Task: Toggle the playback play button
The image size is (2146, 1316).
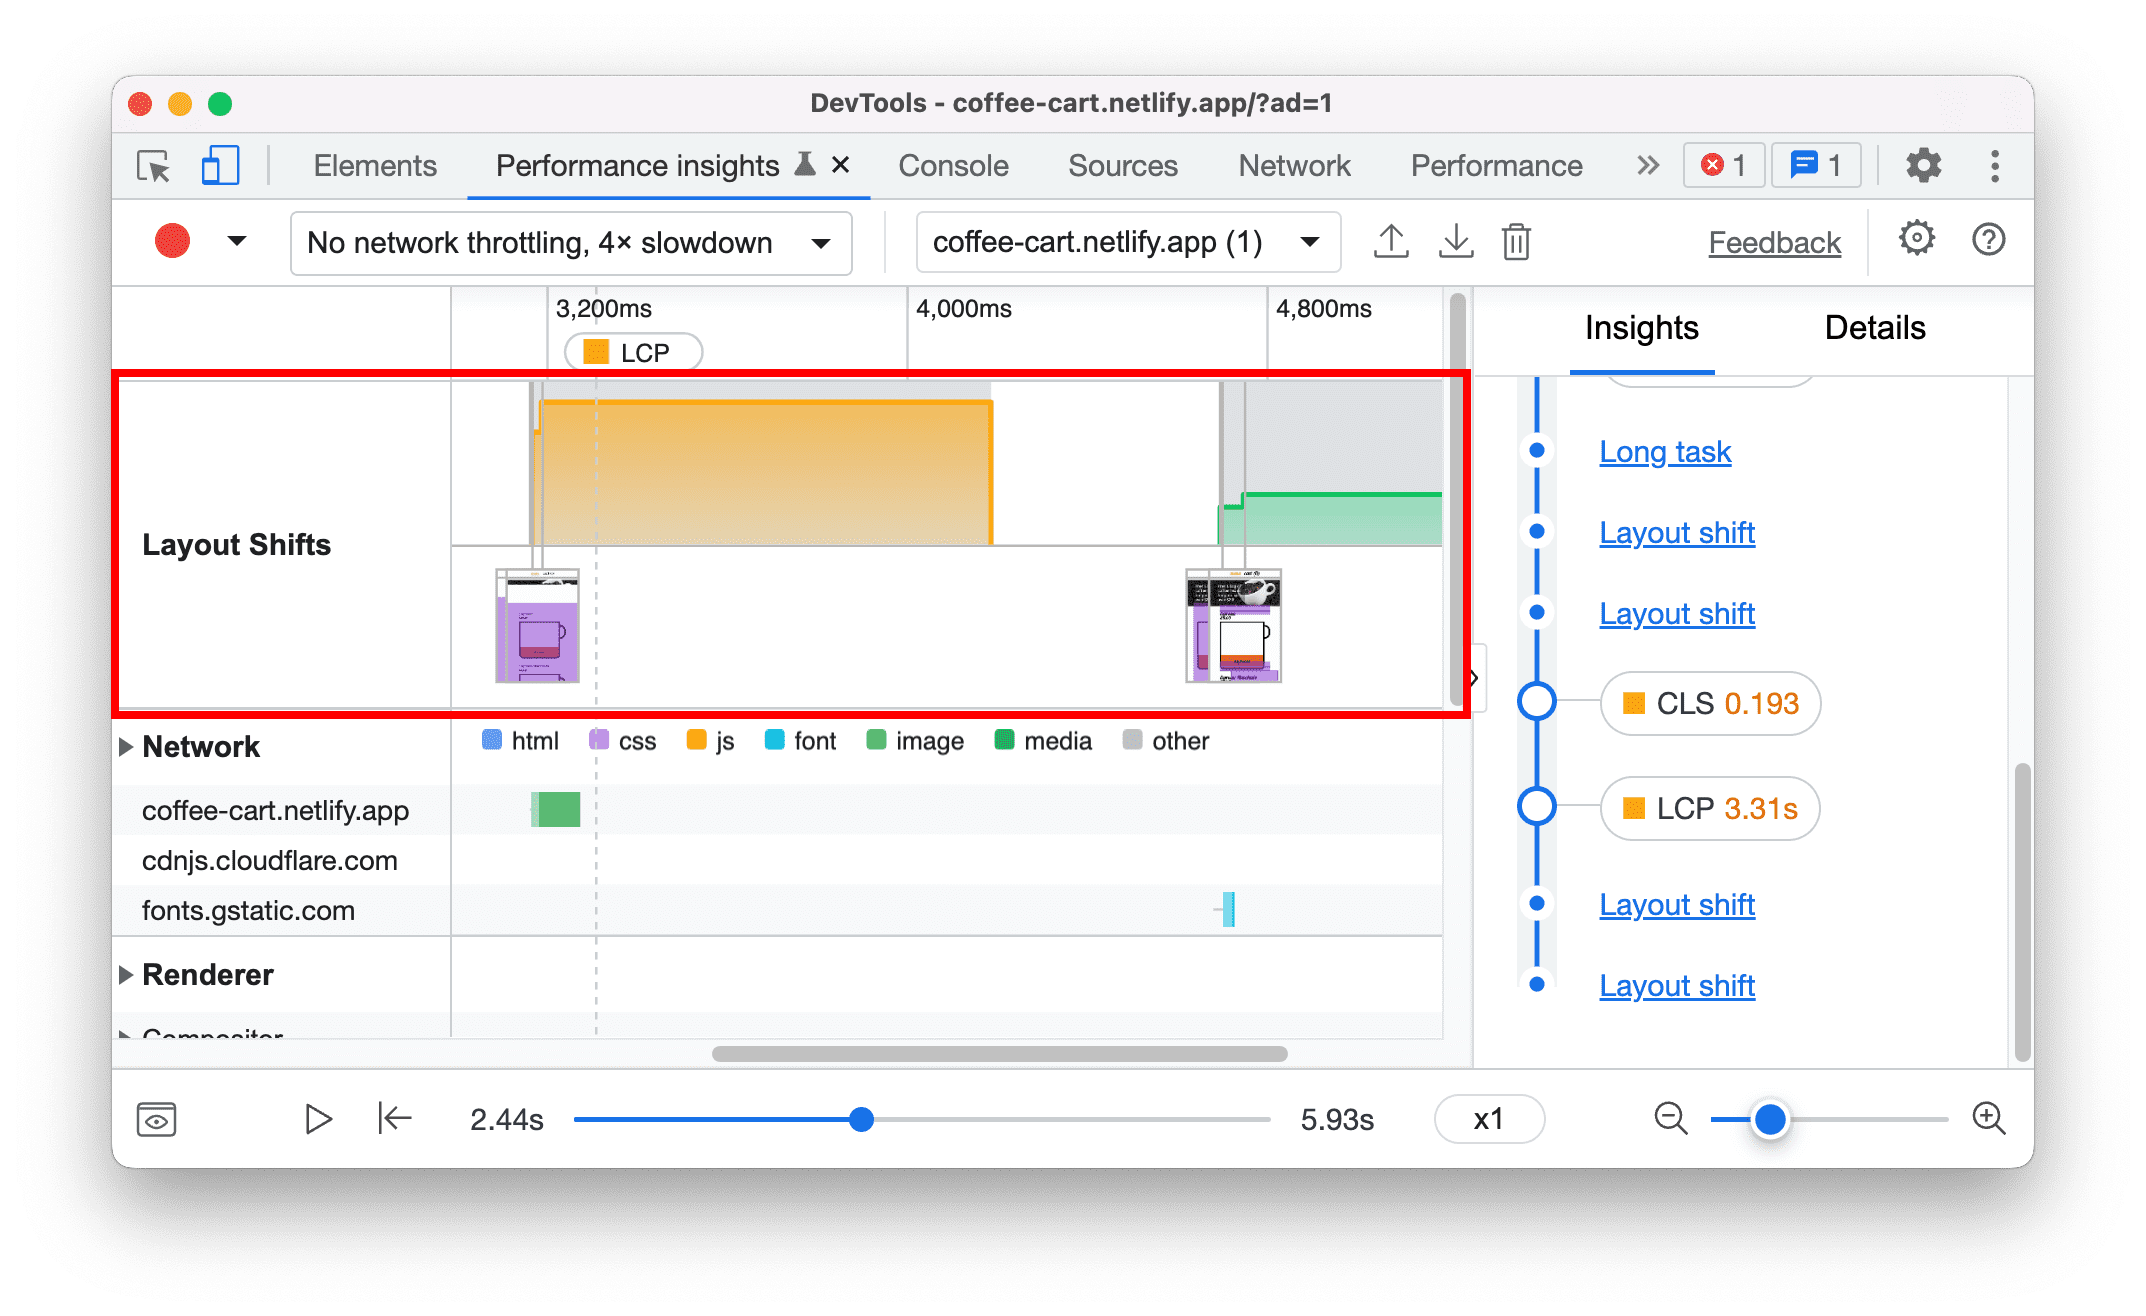Action: click(319, 1117)
